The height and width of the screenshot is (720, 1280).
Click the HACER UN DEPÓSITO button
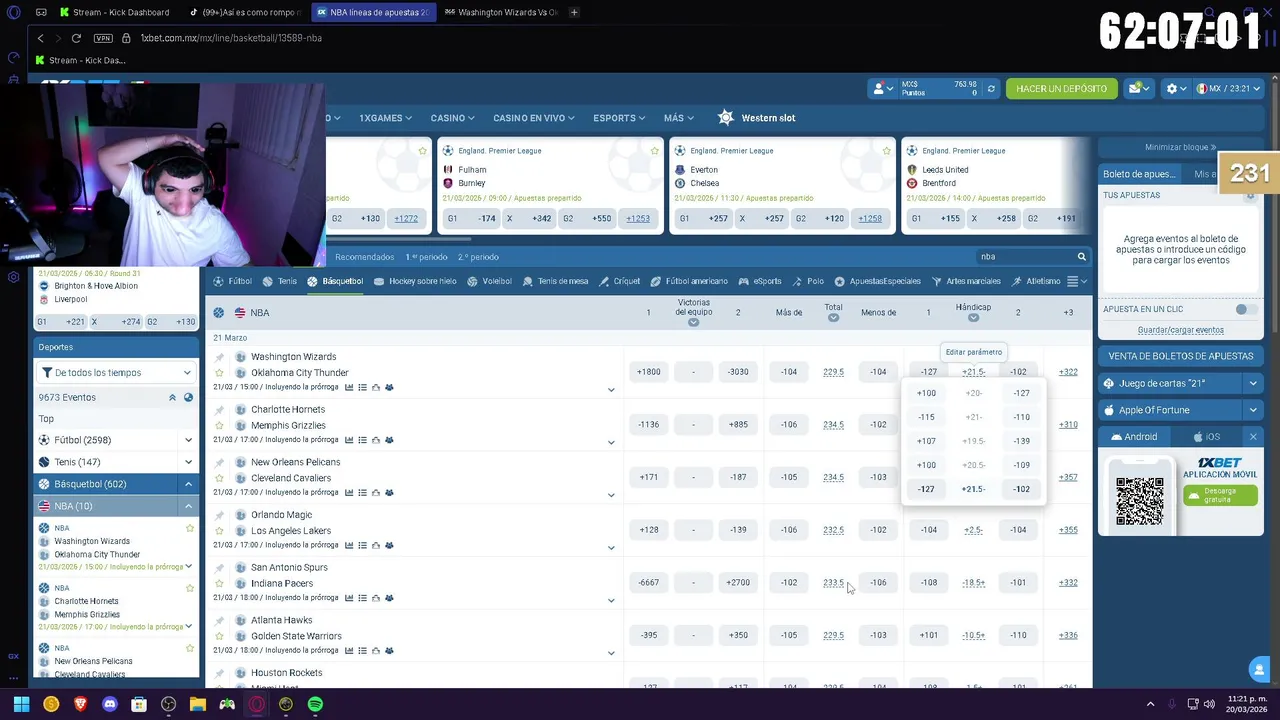[1061, 89]
